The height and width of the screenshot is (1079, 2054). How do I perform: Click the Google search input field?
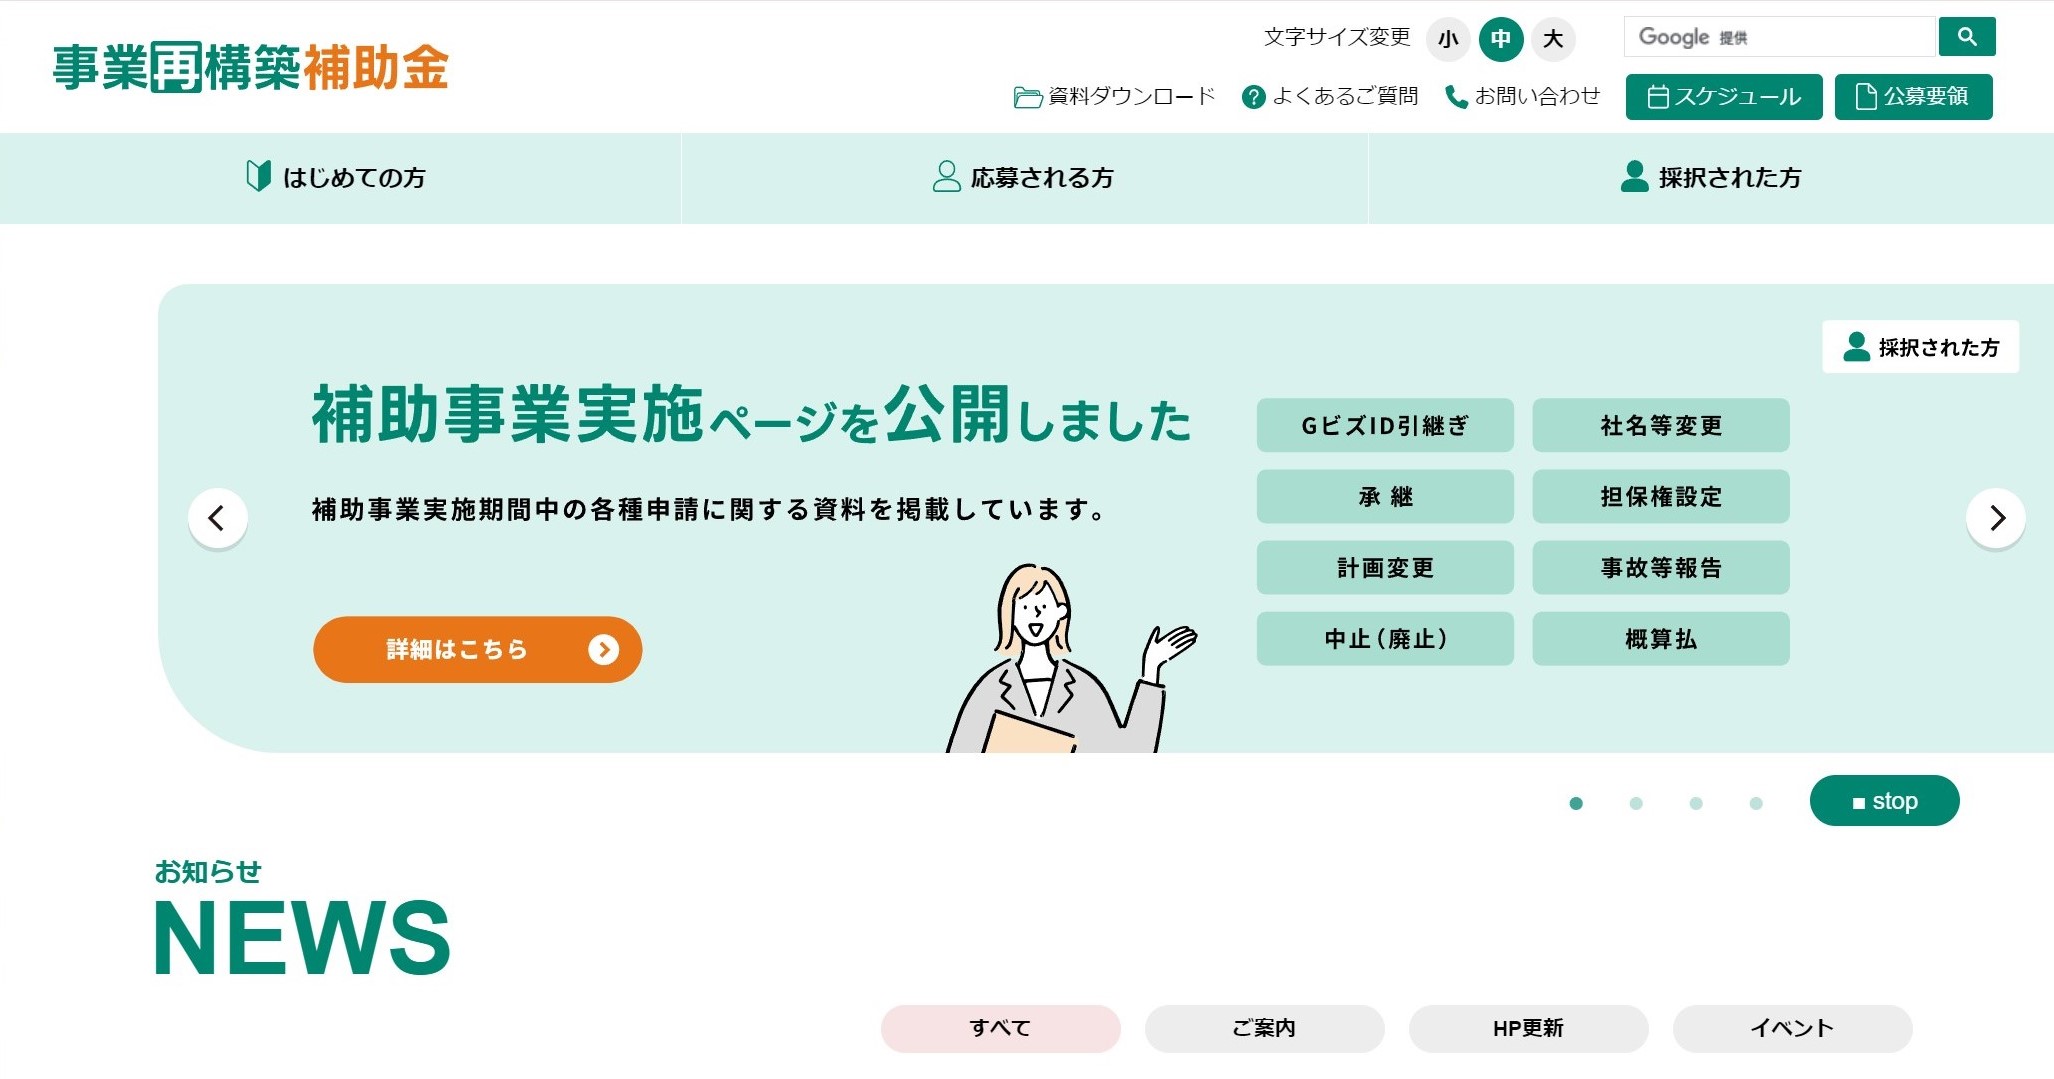coord(1780,37)
